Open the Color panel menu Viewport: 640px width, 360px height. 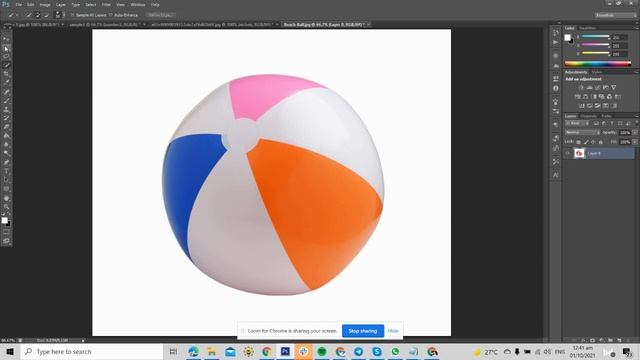click(636, 28)
